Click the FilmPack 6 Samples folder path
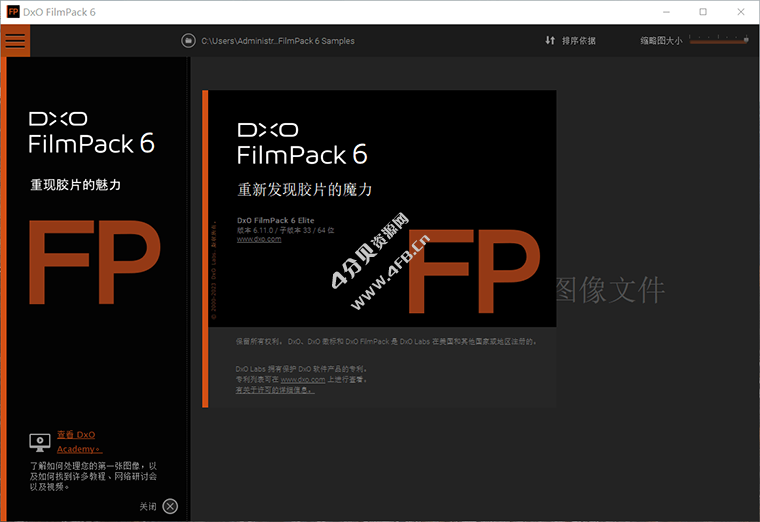 point(278,41)
